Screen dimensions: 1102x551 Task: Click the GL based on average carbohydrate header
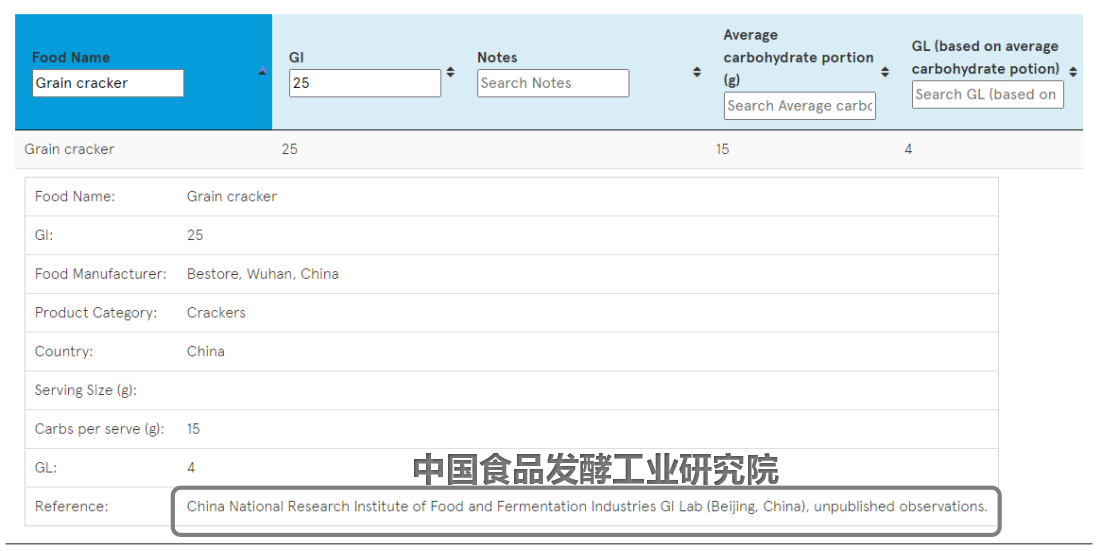tap(985, 57)
